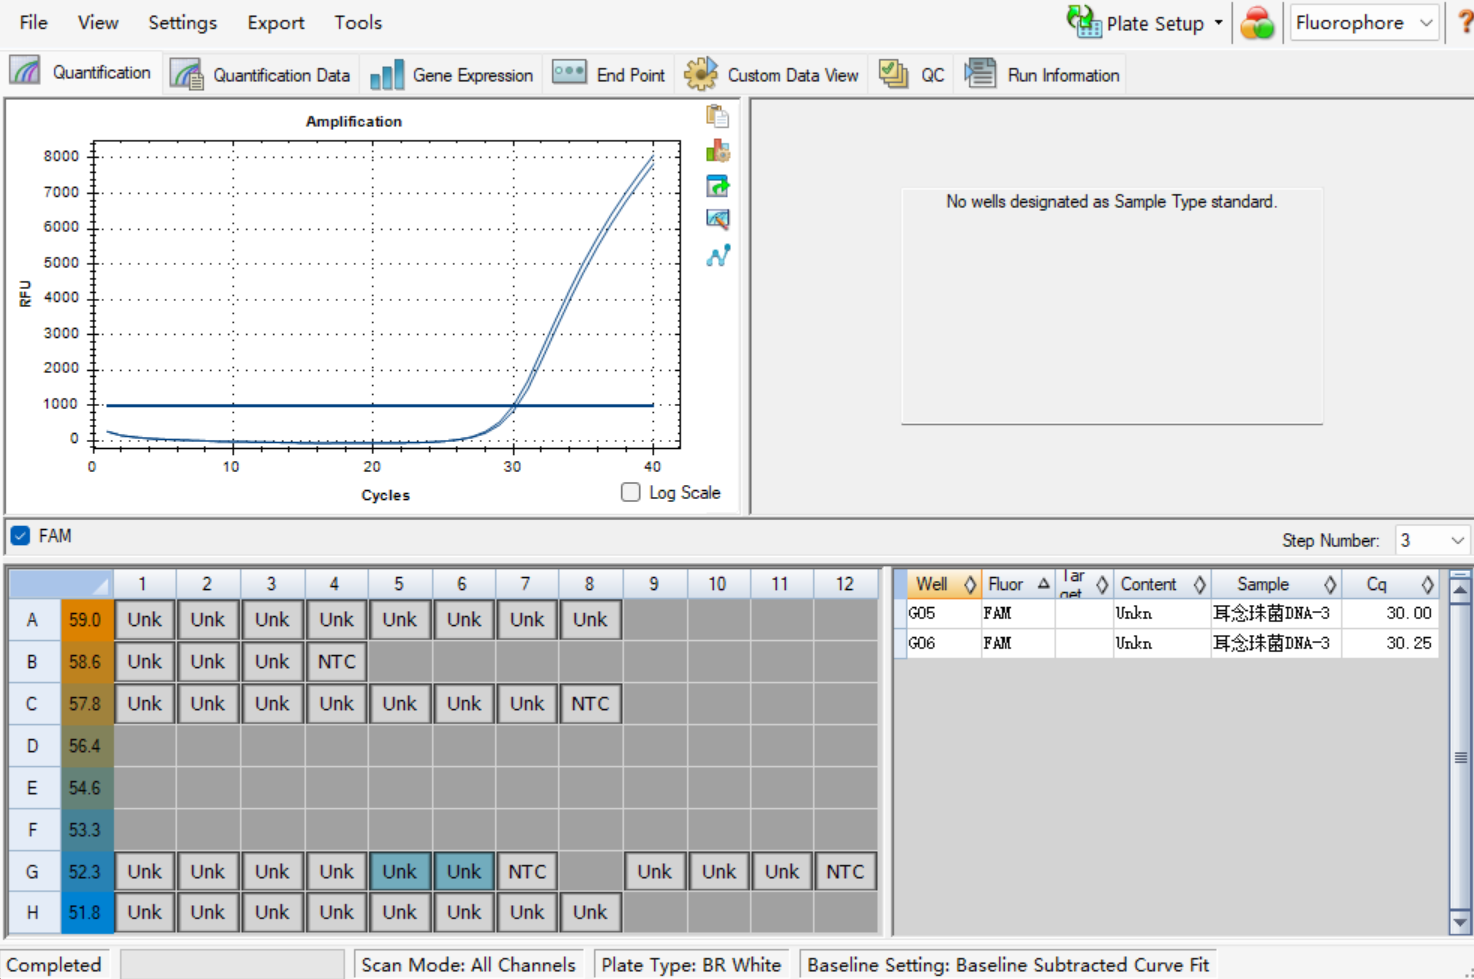This screenshot has height=979, width=1474.
Task: Click the Cq value 30.25
Action: click(x=1408, y=643)
